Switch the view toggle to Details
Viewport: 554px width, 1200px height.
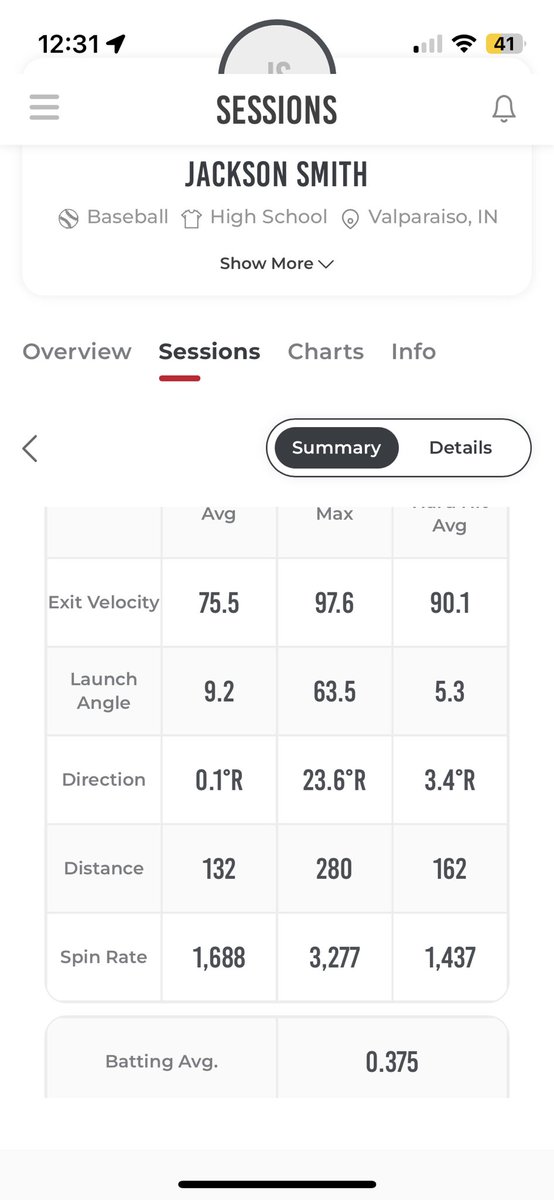pyautogui.click(x=460, y=448)
